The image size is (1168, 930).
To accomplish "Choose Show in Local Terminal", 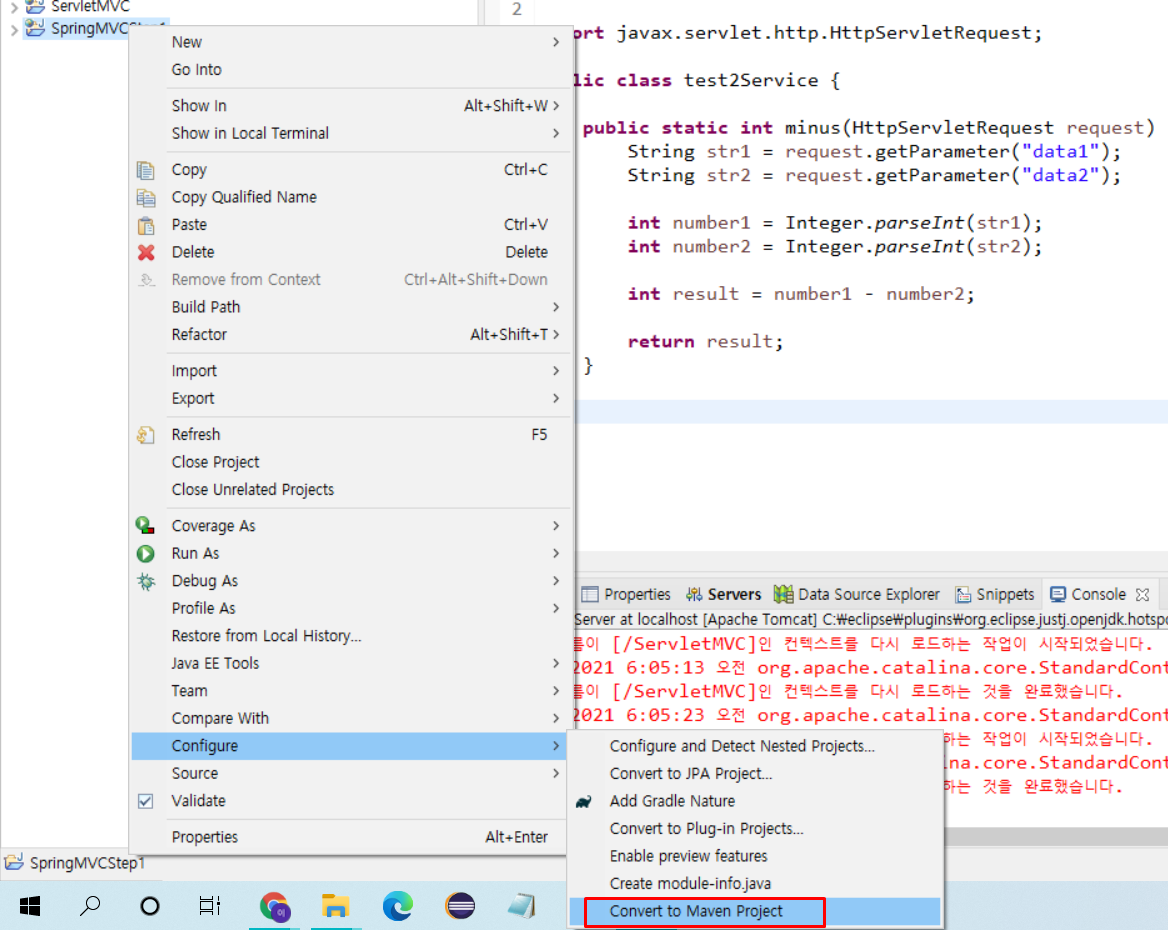I will (349, 133).
